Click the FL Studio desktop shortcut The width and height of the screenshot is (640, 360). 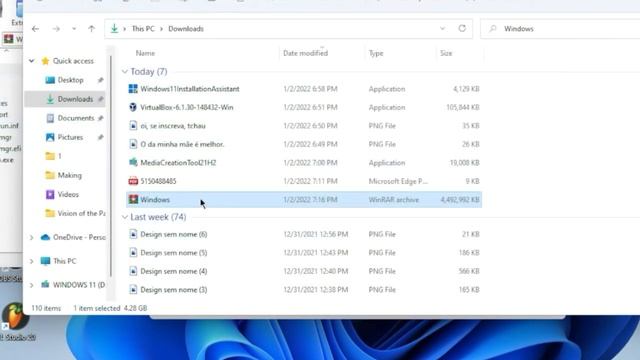point(16,322)
